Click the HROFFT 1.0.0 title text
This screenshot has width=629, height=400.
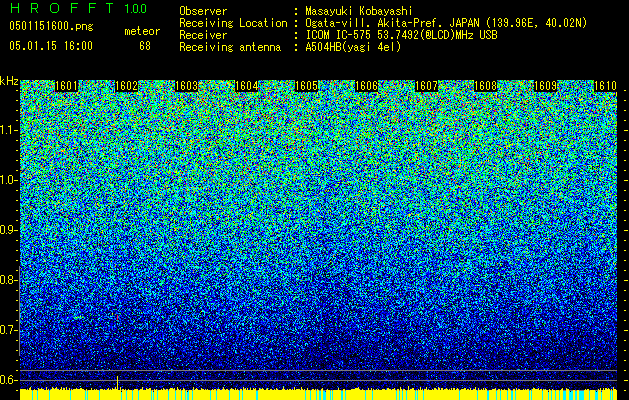pos(78,8)
